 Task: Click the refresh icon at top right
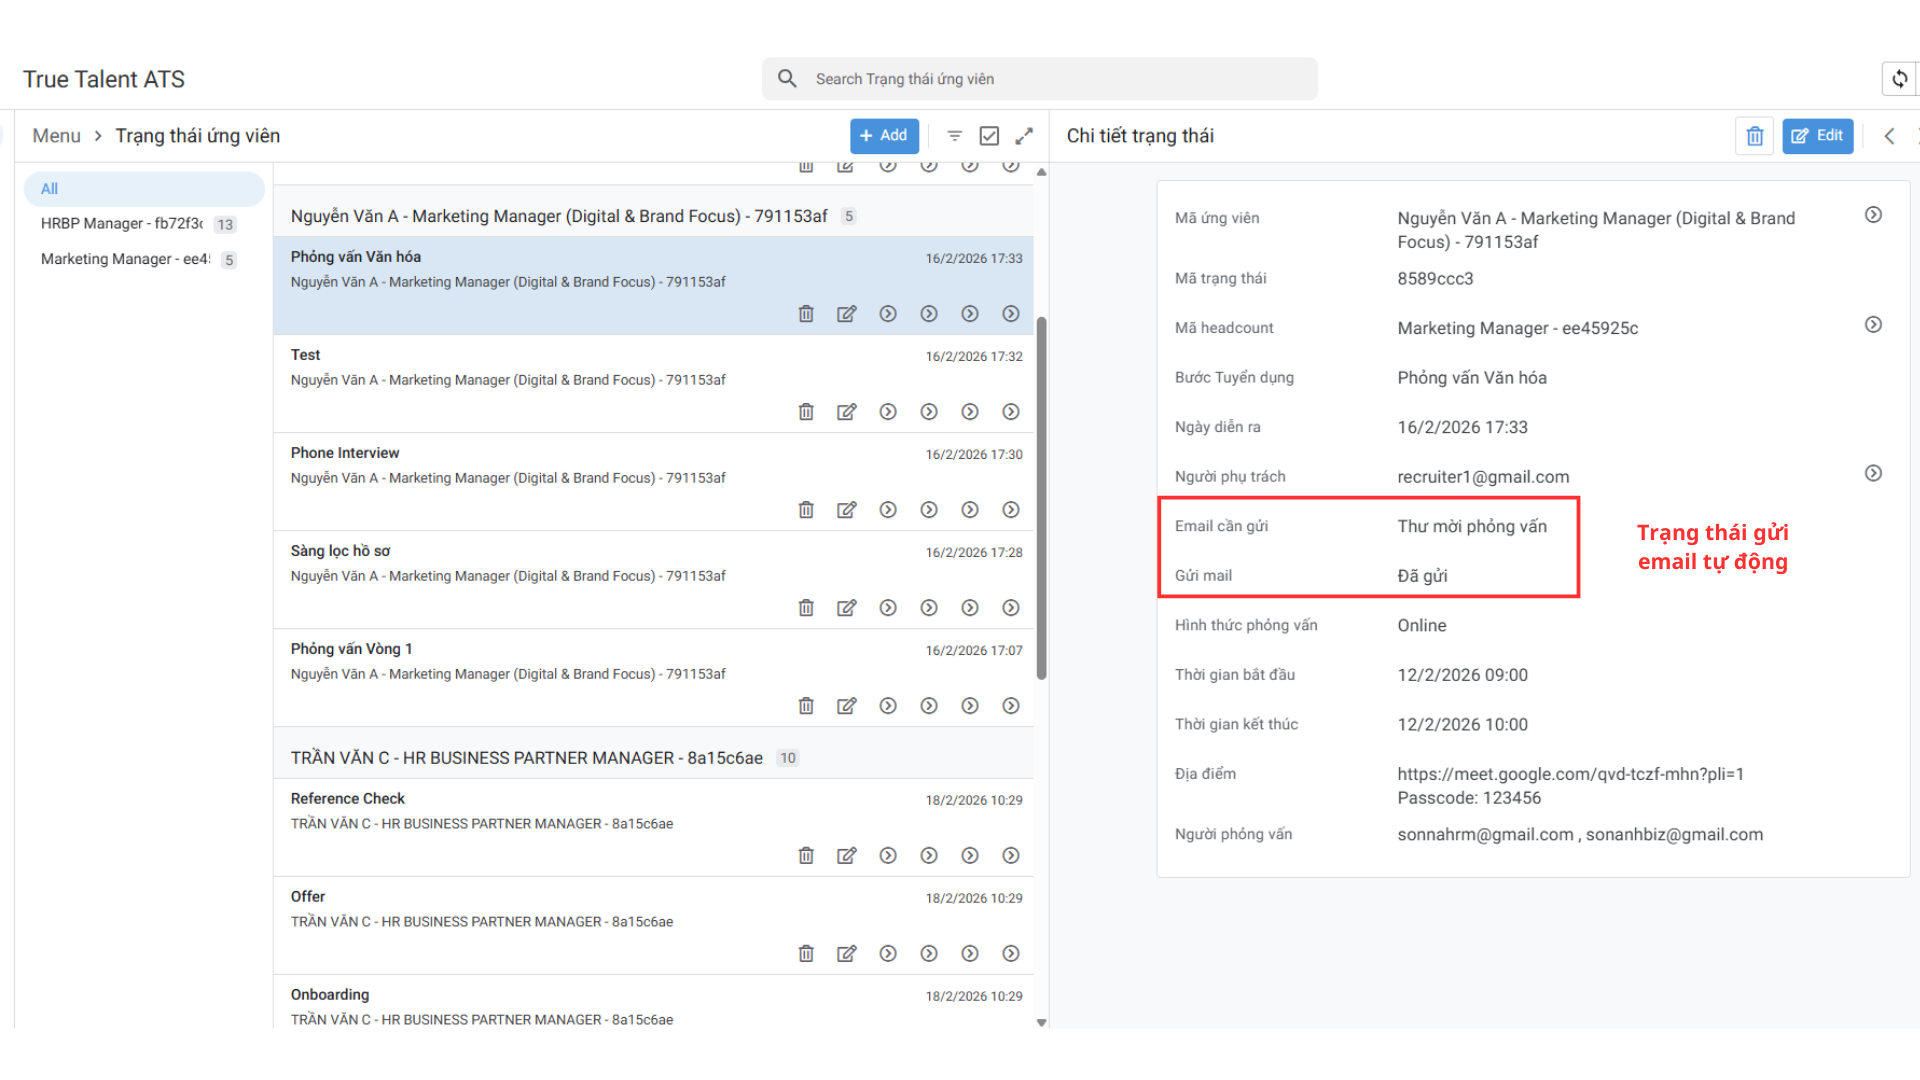1899,78
